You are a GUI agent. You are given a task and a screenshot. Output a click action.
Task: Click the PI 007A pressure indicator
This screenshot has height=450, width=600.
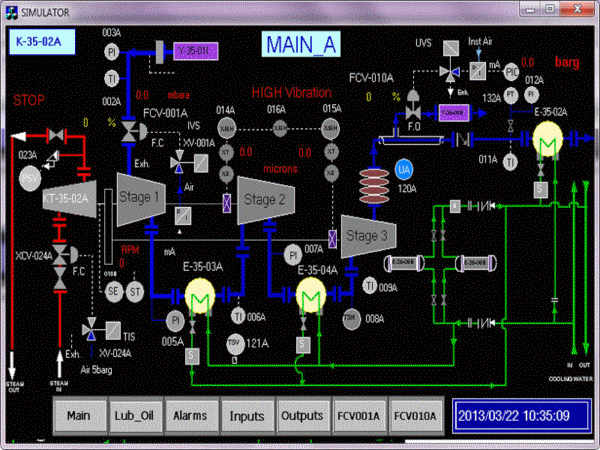[x=293, y=255]
